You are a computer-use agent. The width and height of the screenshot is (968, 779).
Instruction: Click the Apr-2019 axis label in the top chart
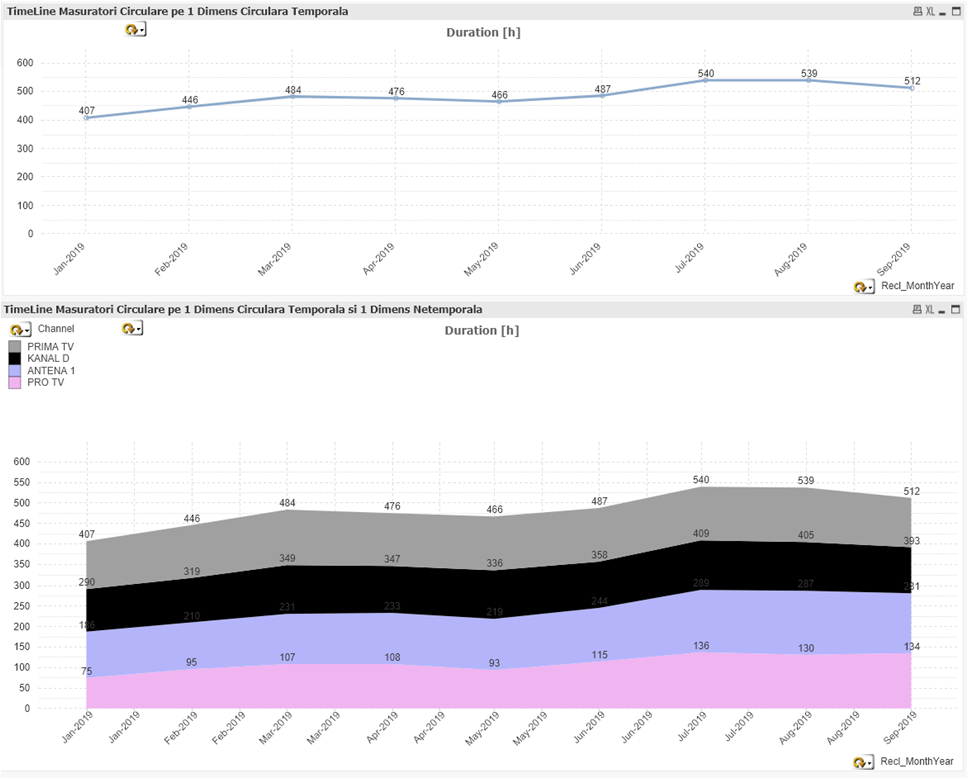(x=379, y=259)
